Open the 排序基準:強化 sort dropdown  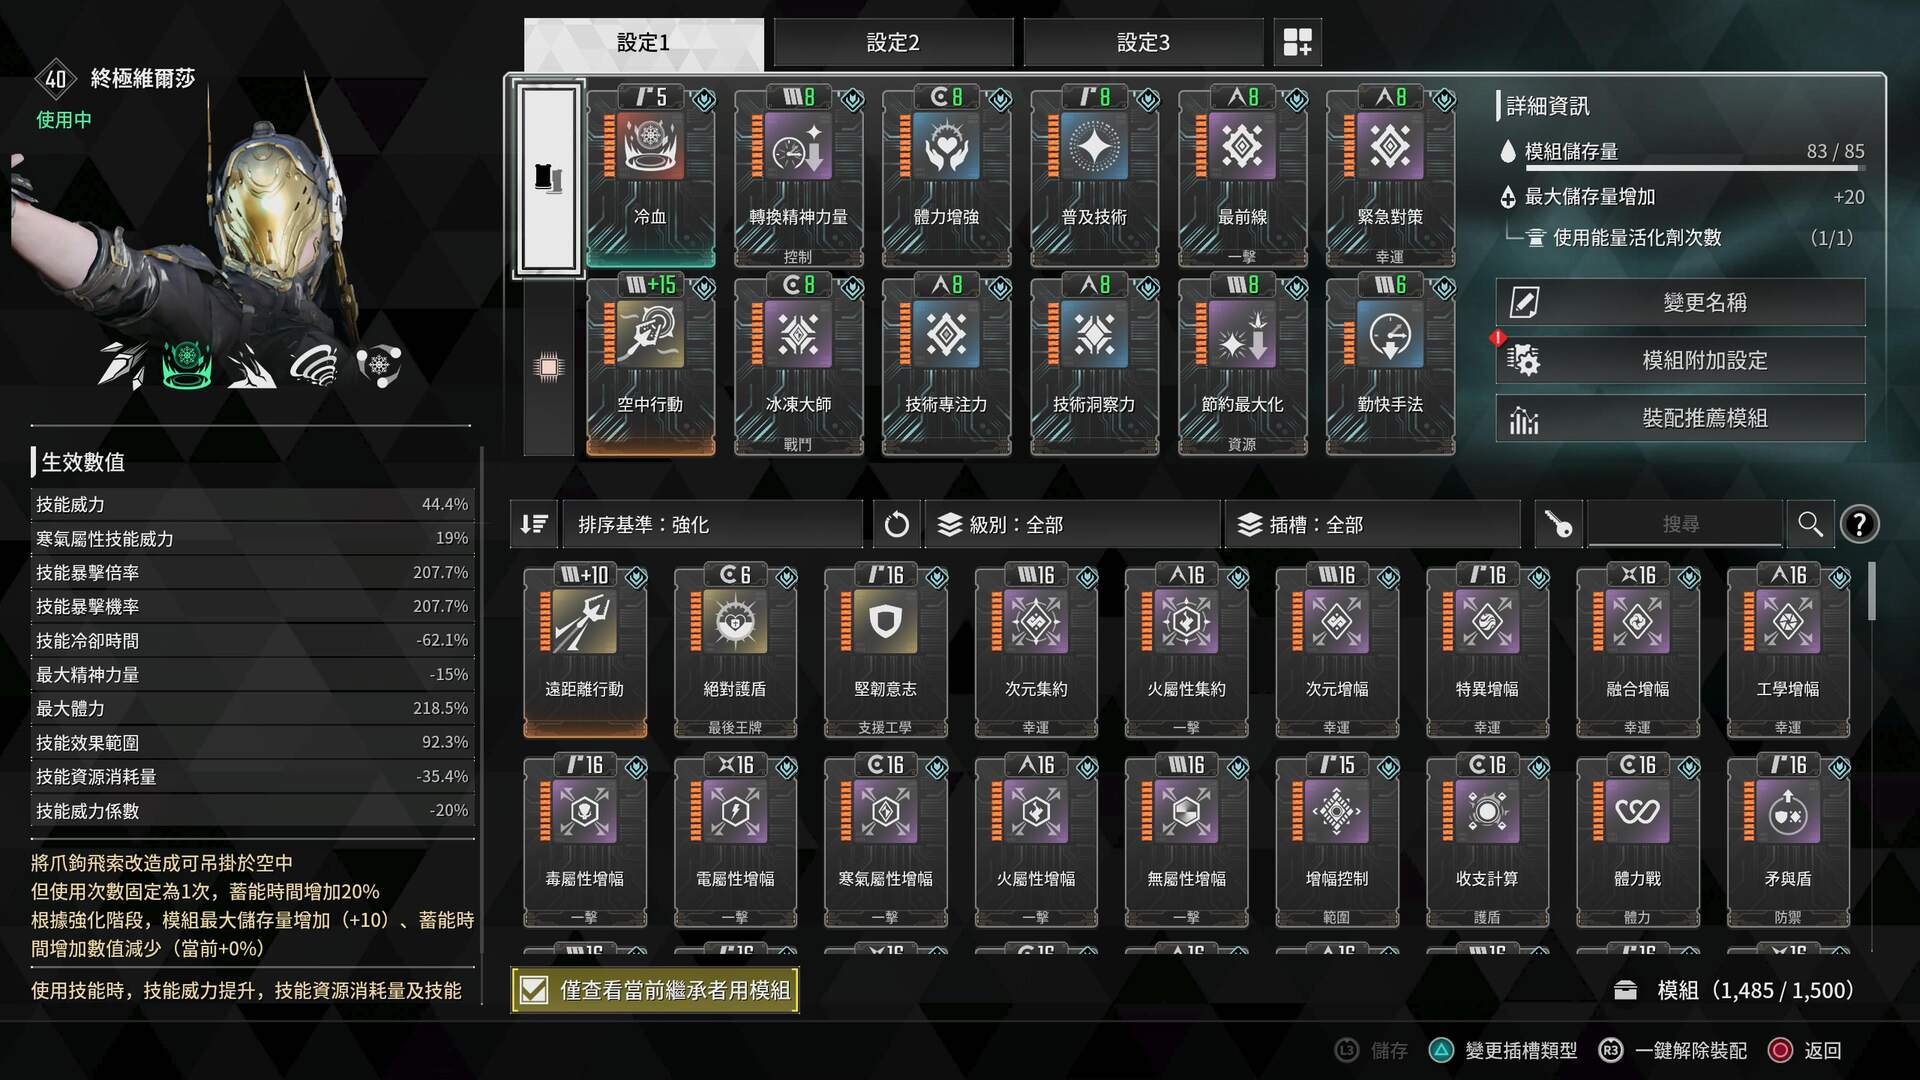click(712, 524)
